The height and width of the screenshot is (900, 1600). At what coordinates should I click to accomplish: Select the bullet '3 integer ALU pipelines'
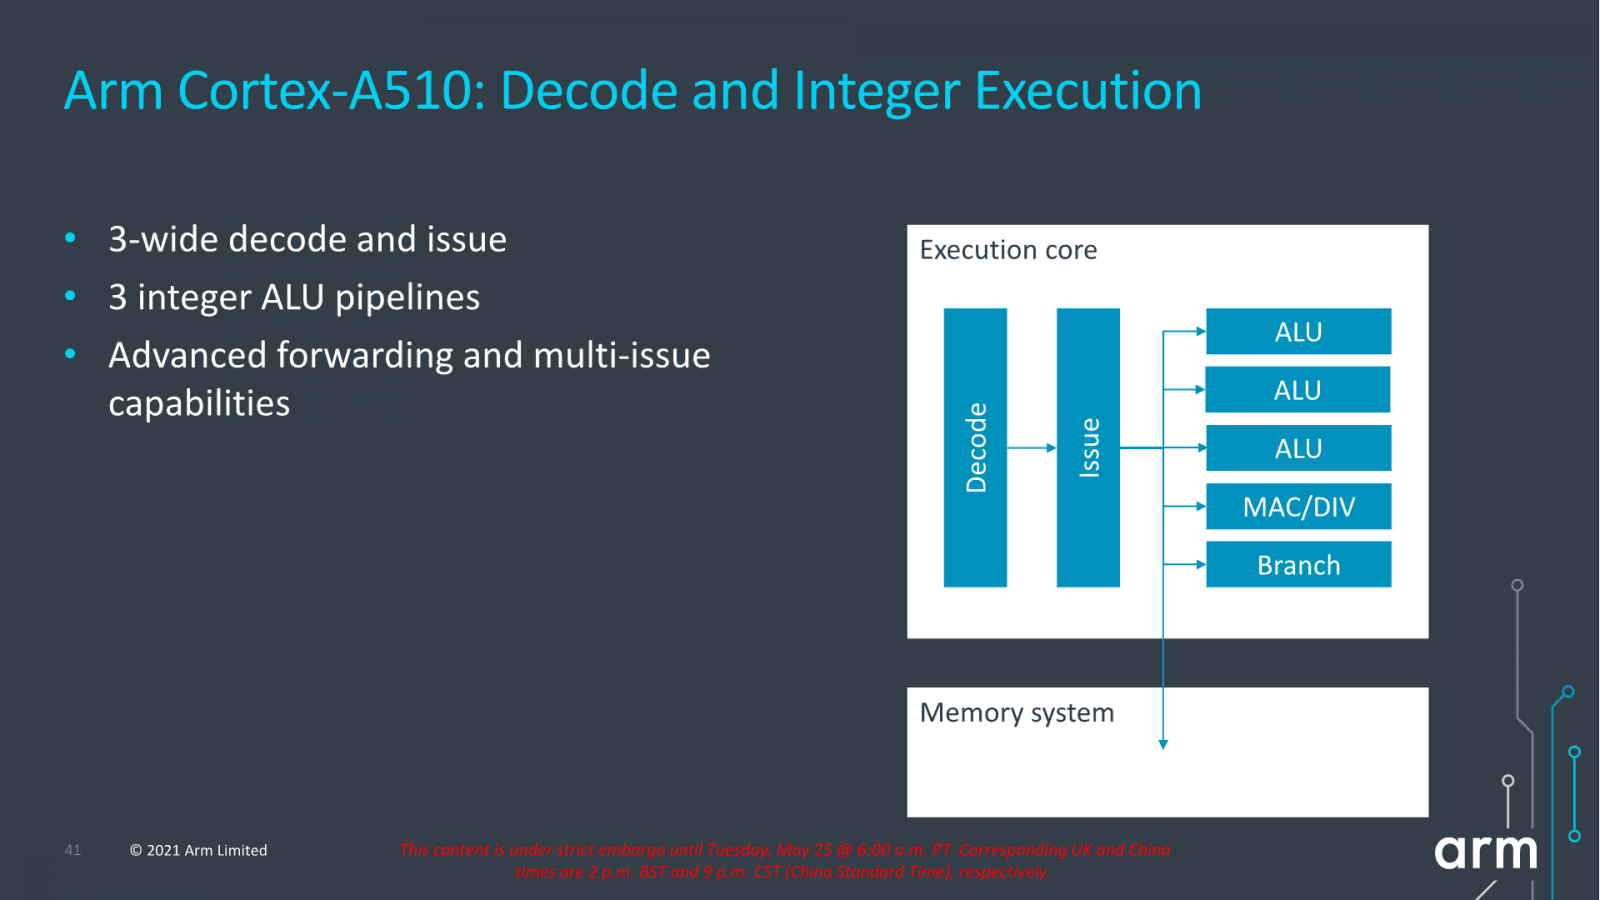pyautogui.click(x=294, y=298)
